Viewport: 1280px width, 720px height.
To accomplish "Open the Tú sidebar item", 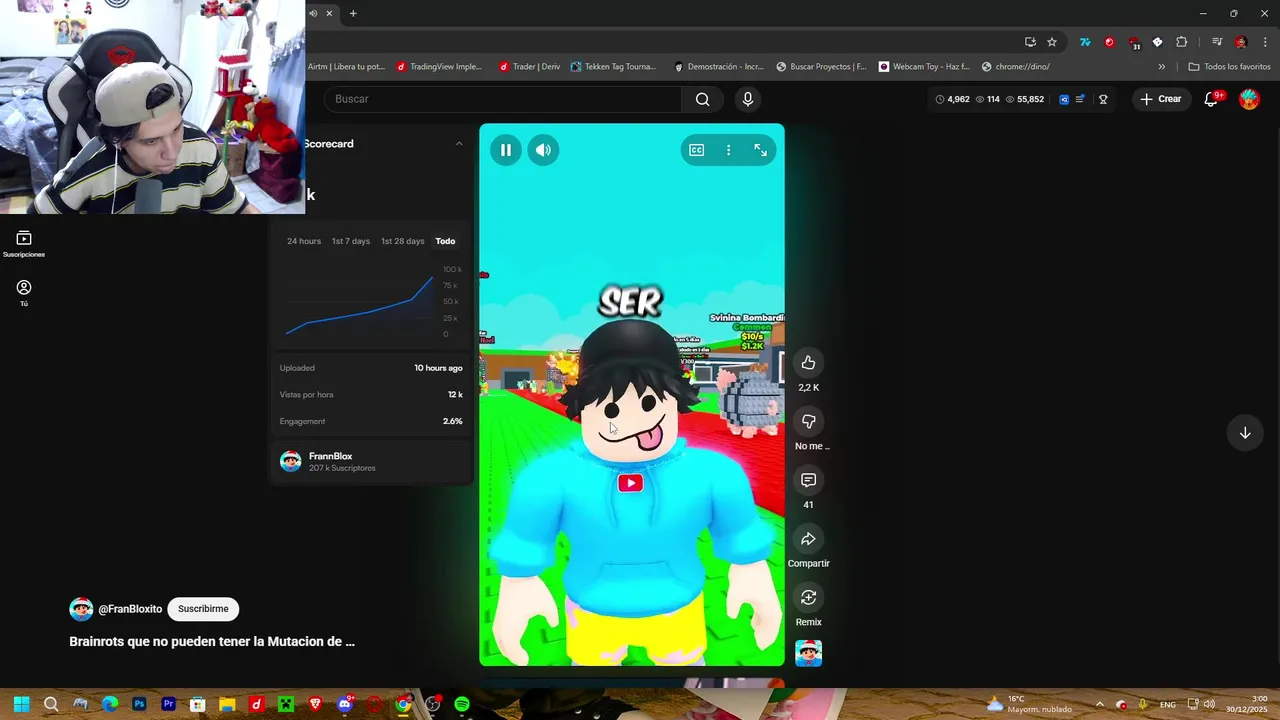I will point(24,293).
